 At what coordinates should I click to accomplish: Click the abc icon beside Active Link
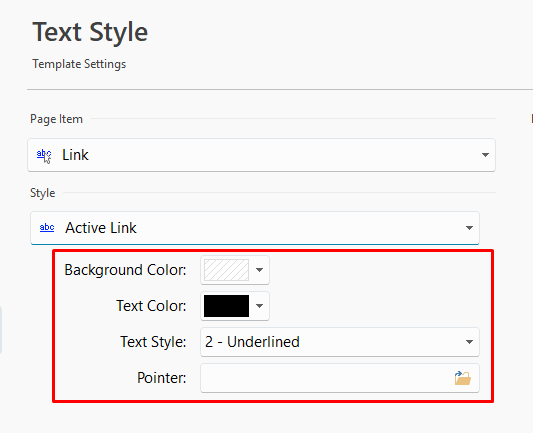47,227
